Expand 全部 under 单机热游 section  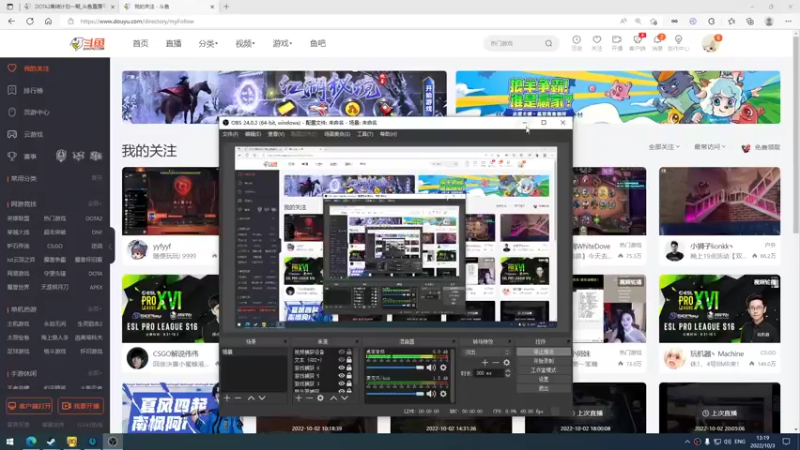[x=94, y=309]
